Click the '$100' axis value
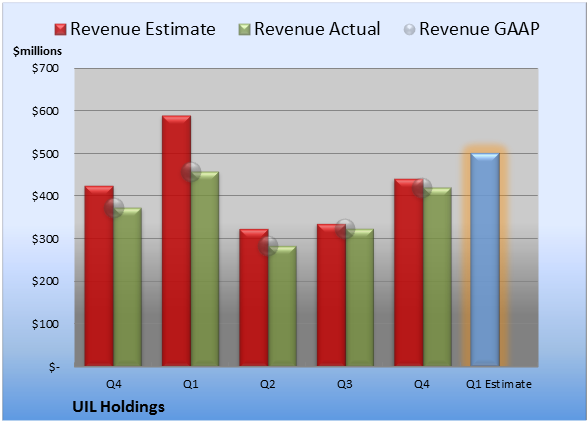This screenshot has height=422, width=588. click(x=45, y=324)
